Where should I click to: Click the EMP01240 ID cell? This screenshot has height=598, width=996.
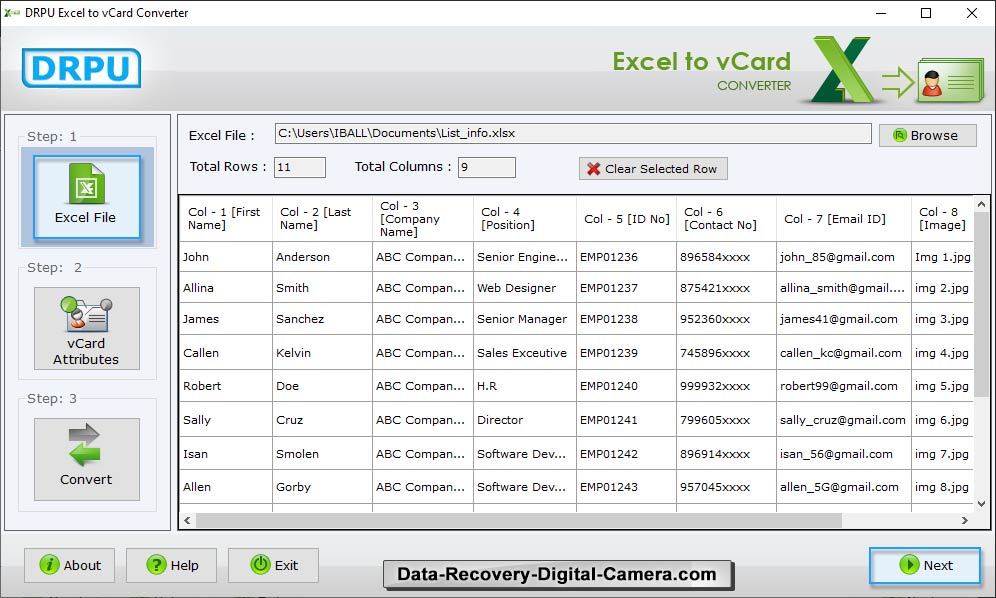coord(626,386)
